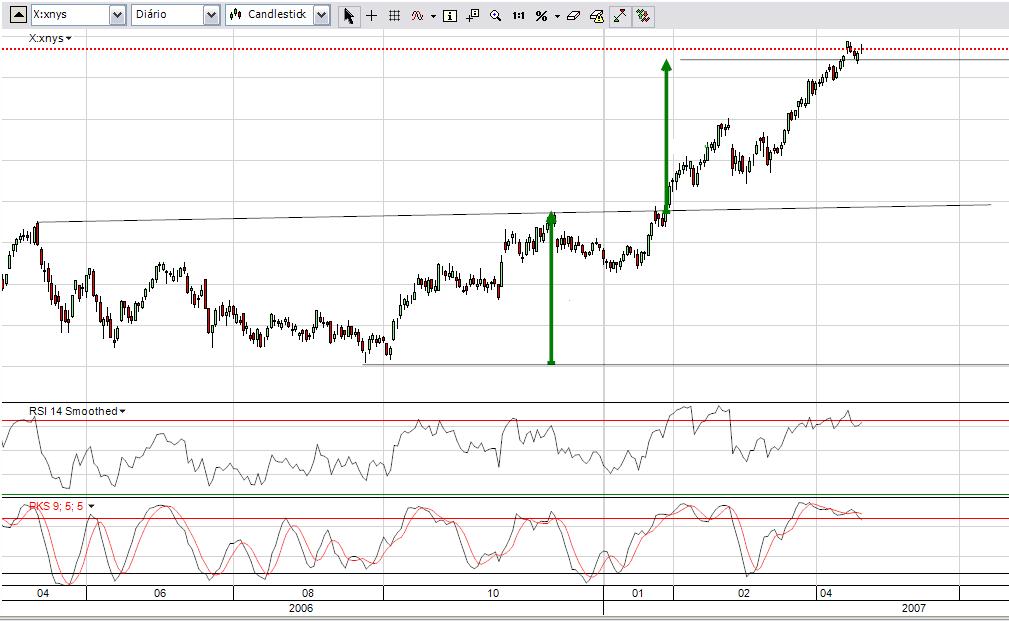Viewport: 1009px width, 621px height.
Task: Click the month 08 axis label
Action: tap(308, 593)
